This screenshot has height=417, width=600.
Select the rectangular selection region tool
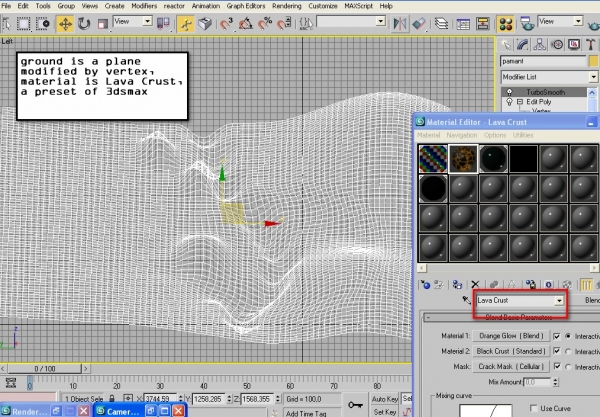click(23, 24)
